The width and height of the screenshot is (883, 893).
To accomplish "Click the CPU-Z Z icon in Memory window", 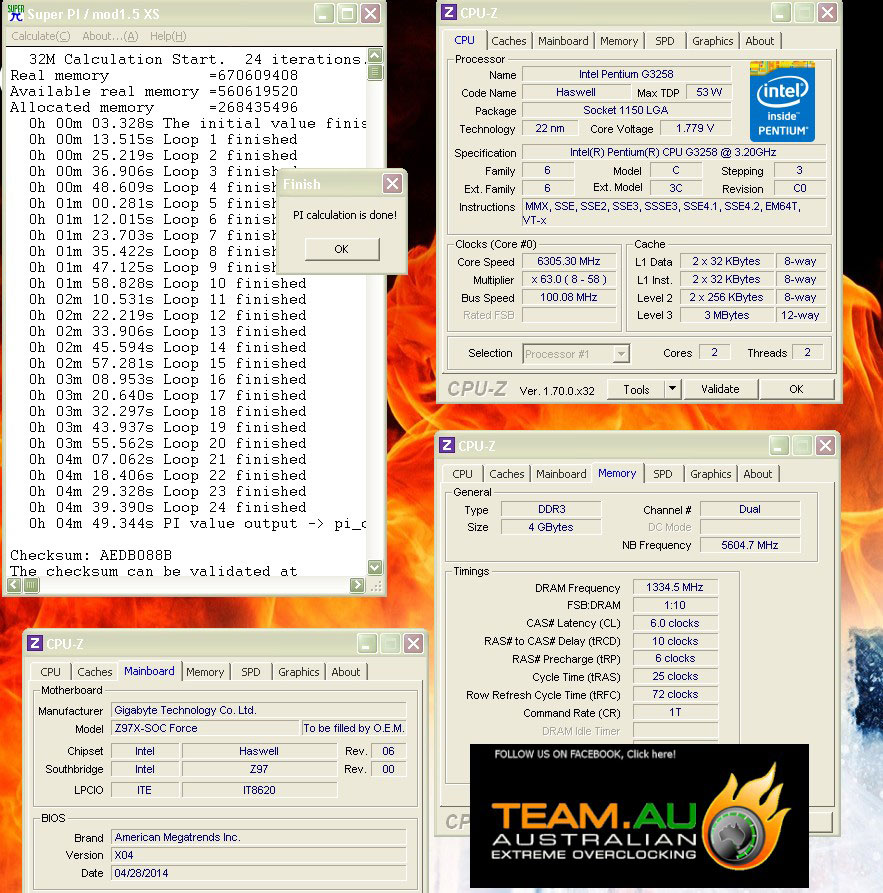I will point(447,445).
